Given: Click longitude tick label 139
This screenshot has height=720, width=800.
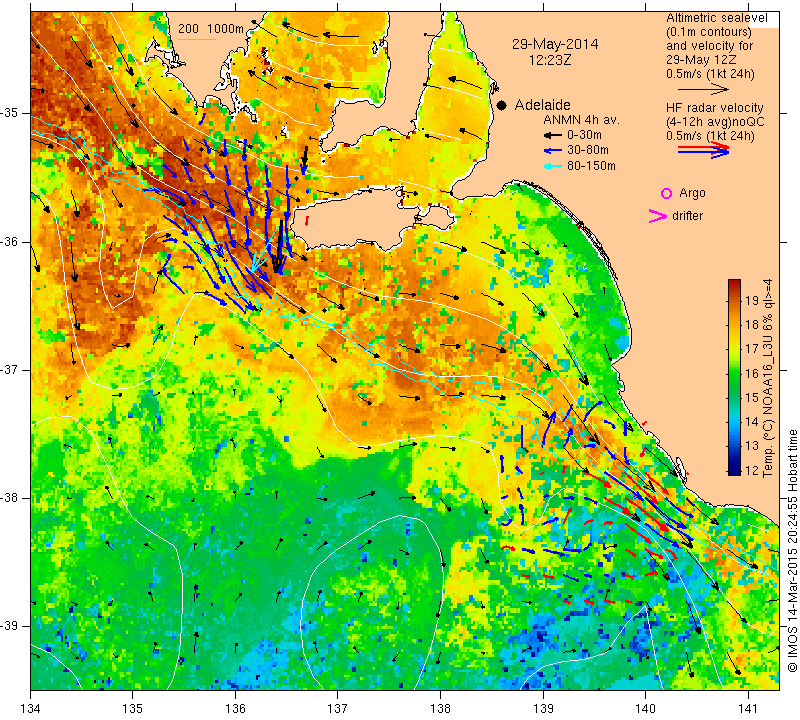Looking at the screenshot, I should click(543, 709).
